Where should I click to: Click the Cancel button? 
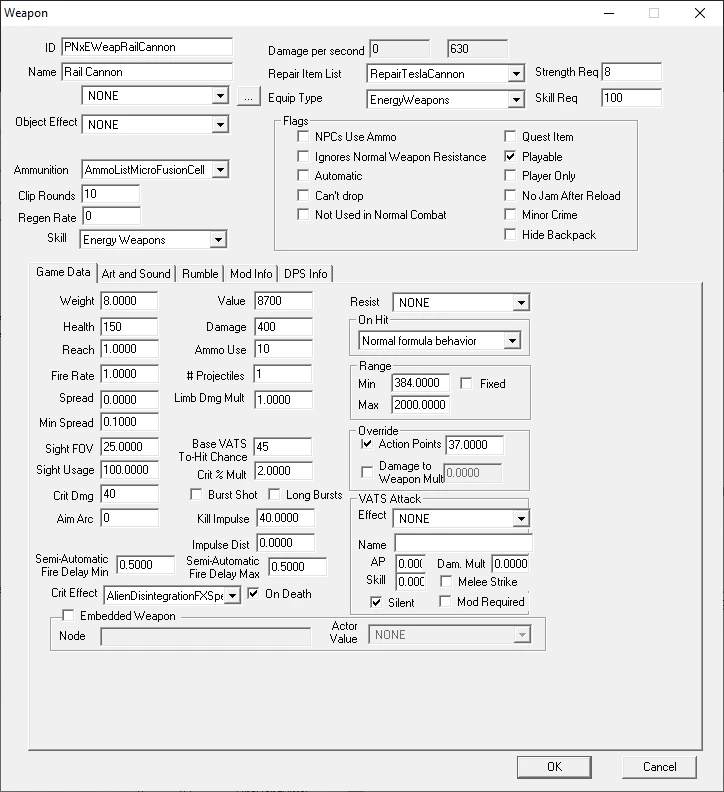pos(659,767)
